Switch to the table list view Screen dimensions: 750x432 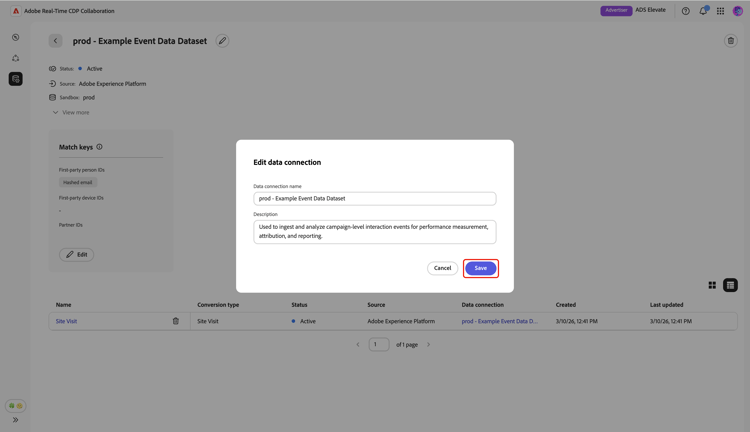[x=730, y=285]
